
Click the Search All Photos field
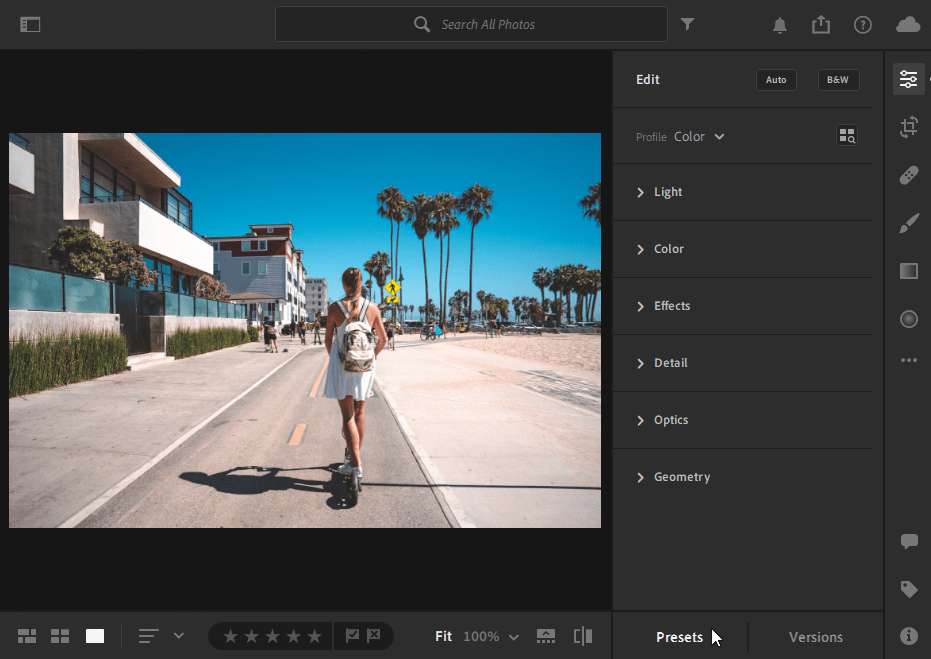[x=471, y=24]
